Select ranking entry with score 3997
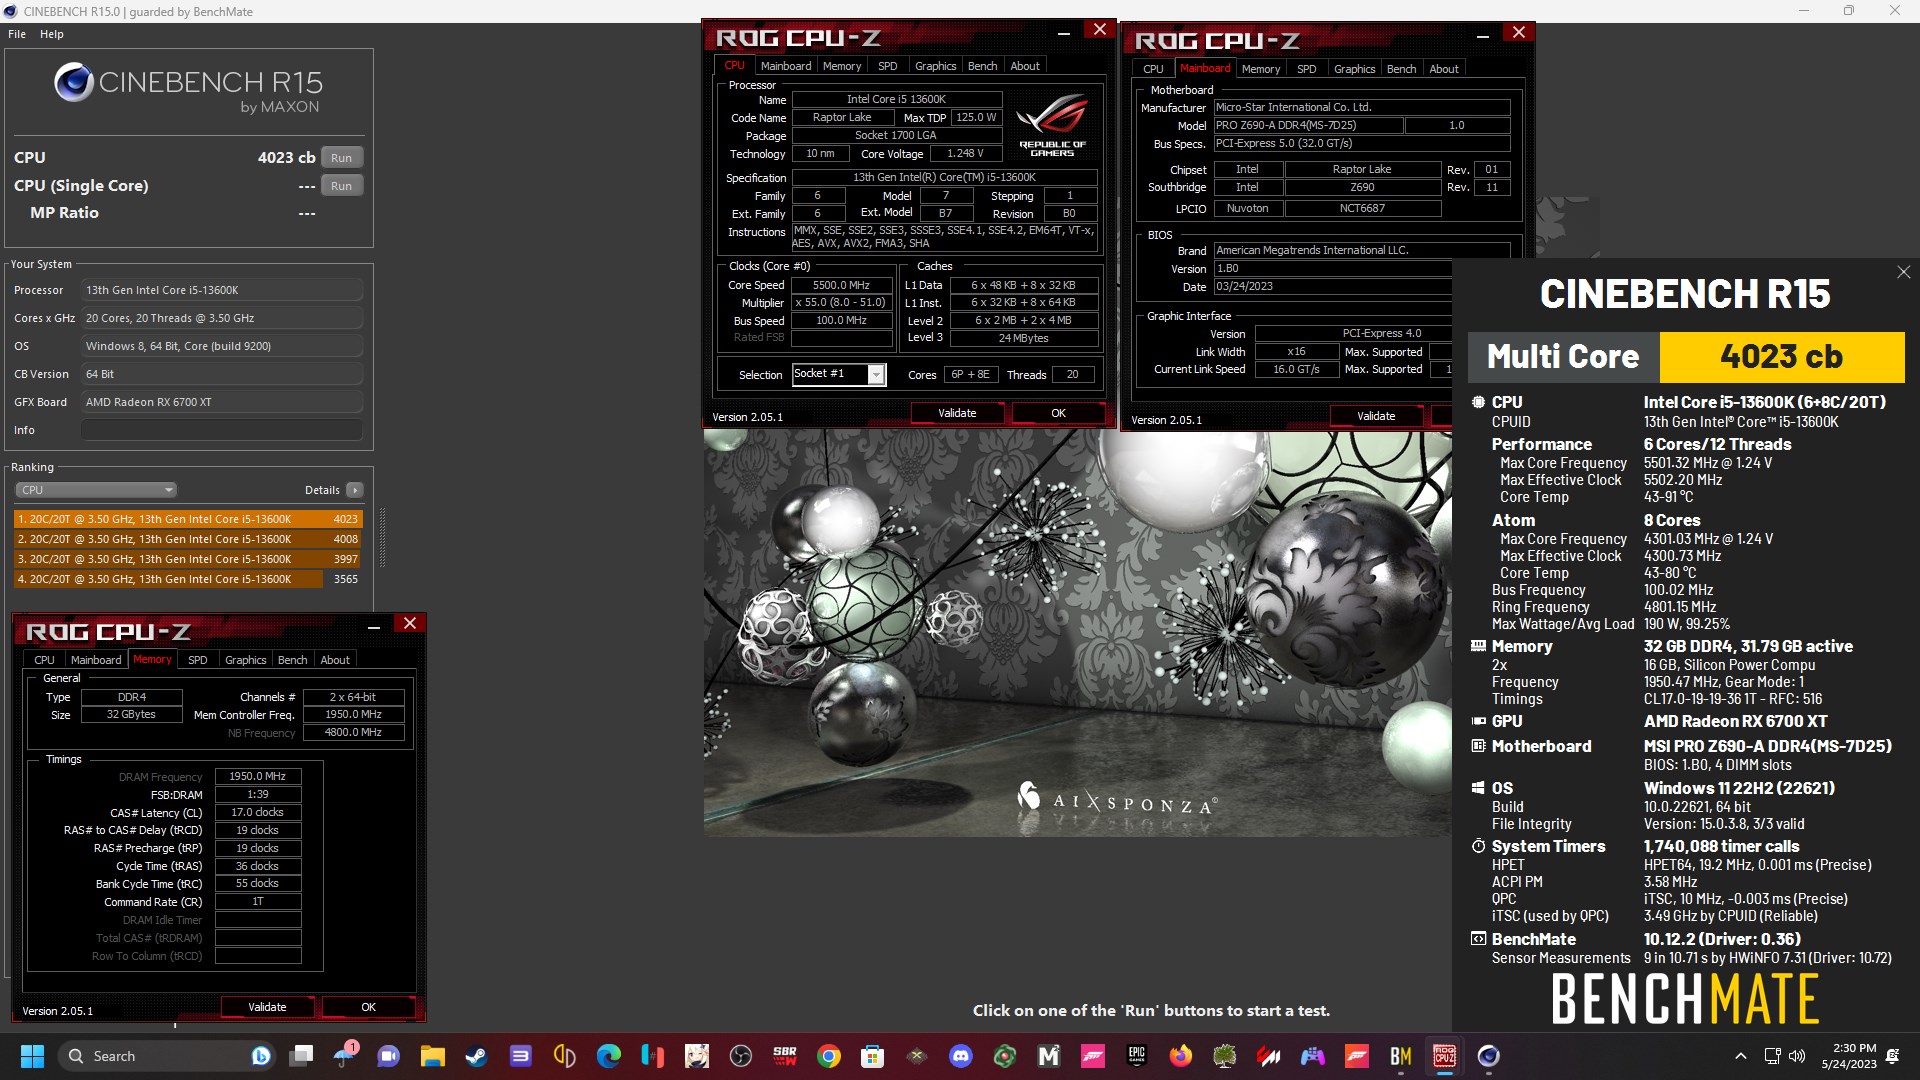Image resolution: width=1920 pixels, height=1080 pixels. coord(188,559)
